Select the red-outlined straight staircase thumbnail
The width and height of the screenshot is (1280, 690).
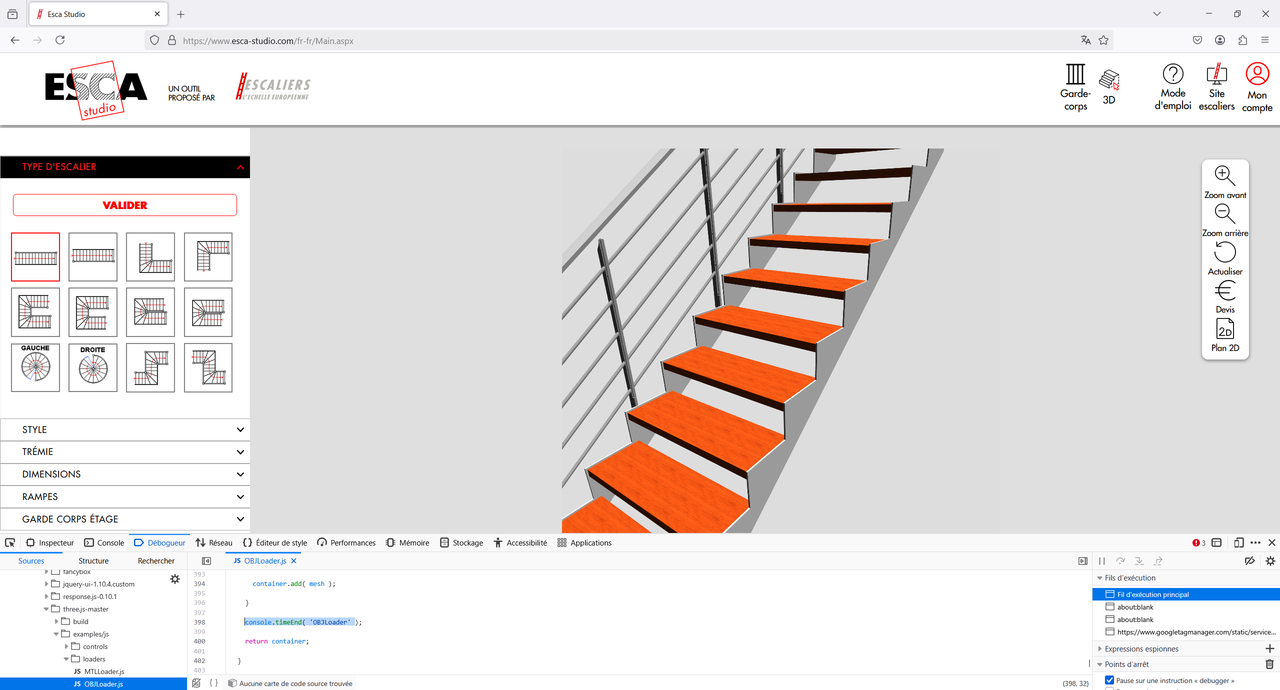[x=35, y=257]
